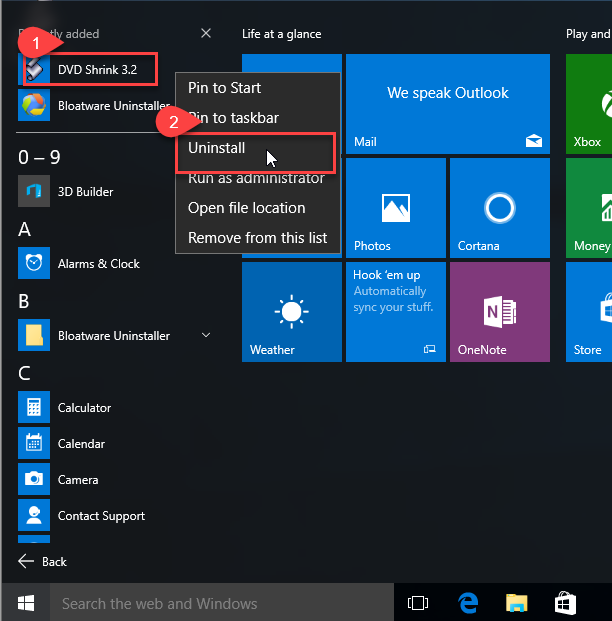This screenshot has height=621, width=612.
Task: Open File Explorer from taskbar
Action: point(517,603)
